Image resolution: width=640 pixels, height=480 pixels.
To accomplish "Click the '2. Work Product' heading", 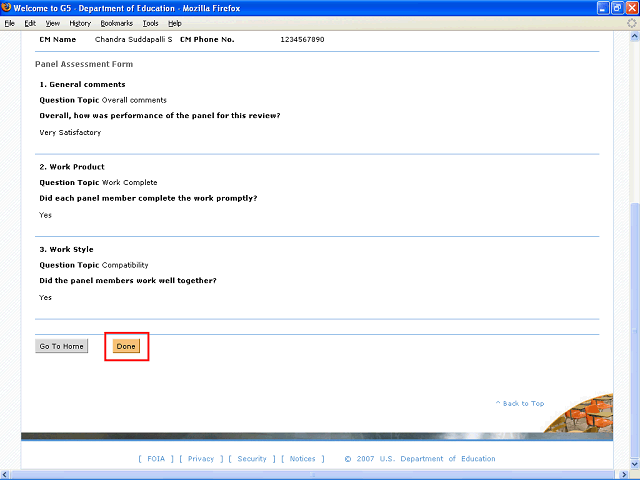I will tap(72, 167).
